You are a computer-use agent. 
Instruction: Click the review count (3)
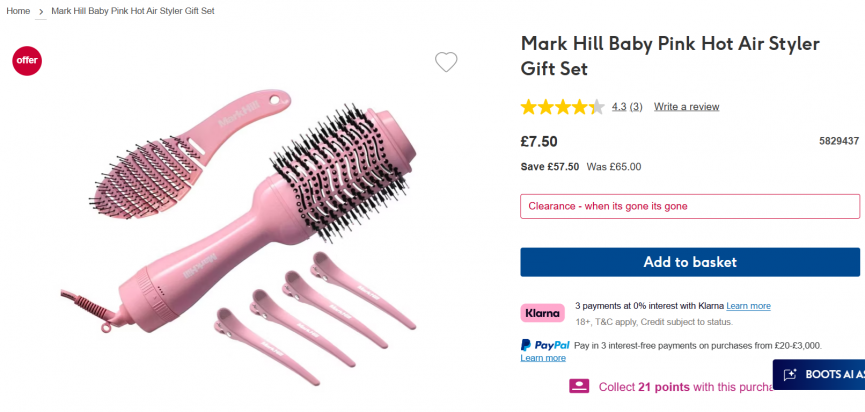pos(636,107)
